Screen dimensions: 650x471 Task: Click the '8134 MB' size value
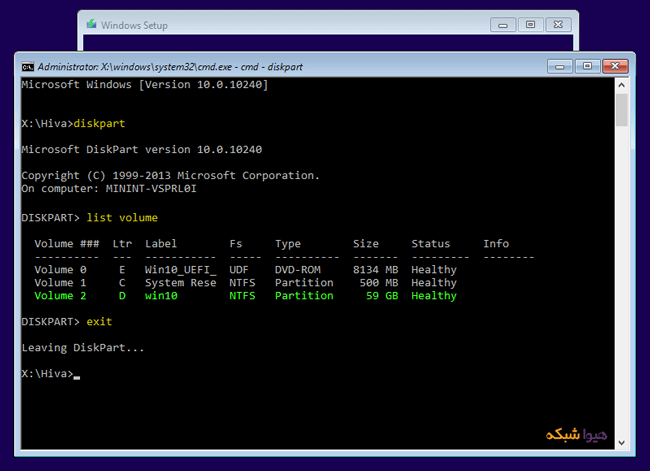376,270
